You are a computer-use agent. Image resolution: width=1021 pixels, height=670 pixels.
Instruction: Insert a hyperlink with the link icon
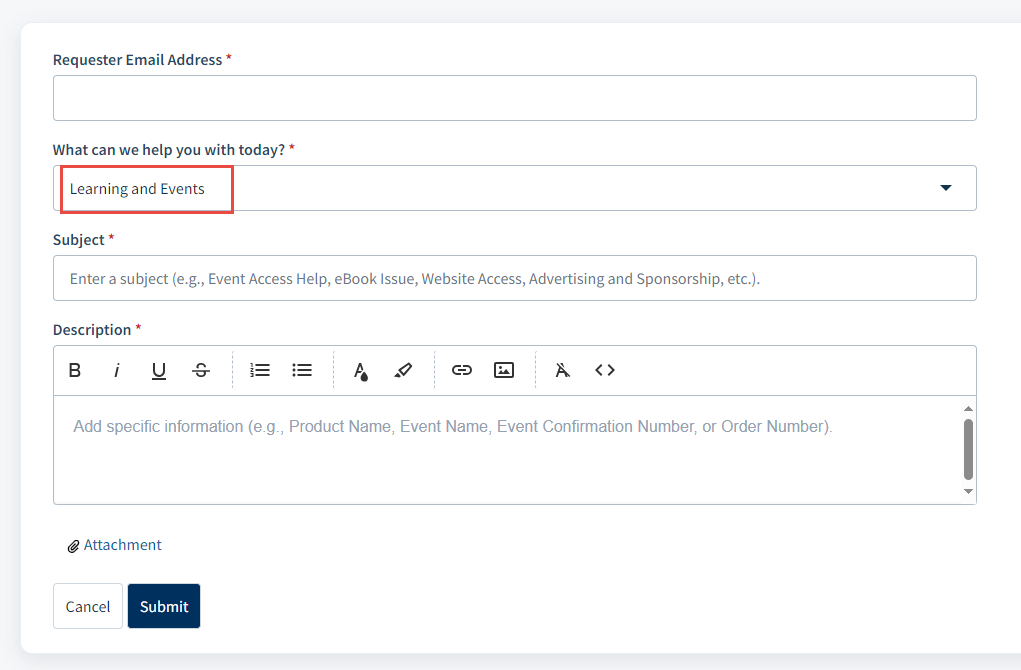coord(462,370)
